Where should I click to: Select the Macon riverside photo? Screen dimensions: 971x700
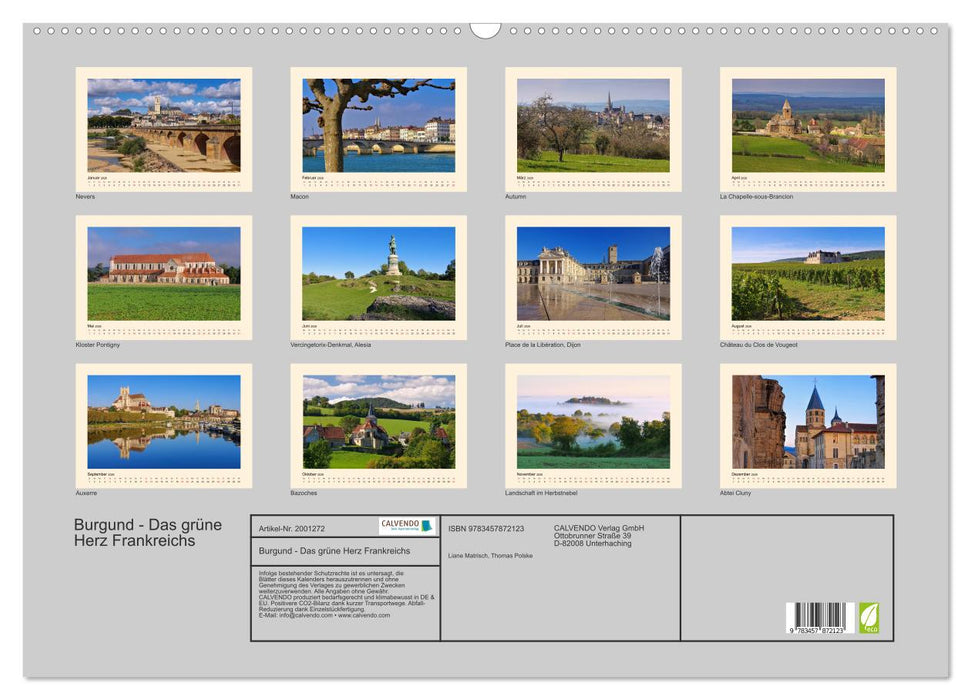378,125
